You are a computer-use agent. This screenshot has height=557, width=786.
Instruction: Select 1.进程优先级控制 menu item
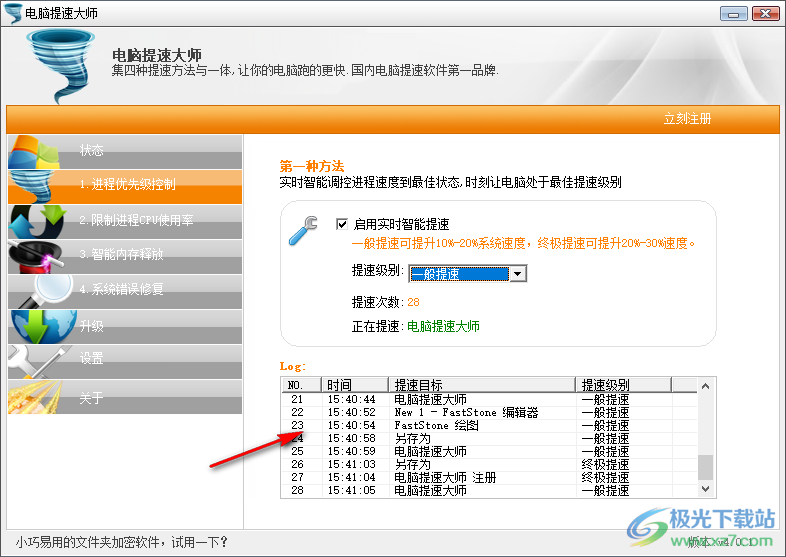(x=125, y=187)
